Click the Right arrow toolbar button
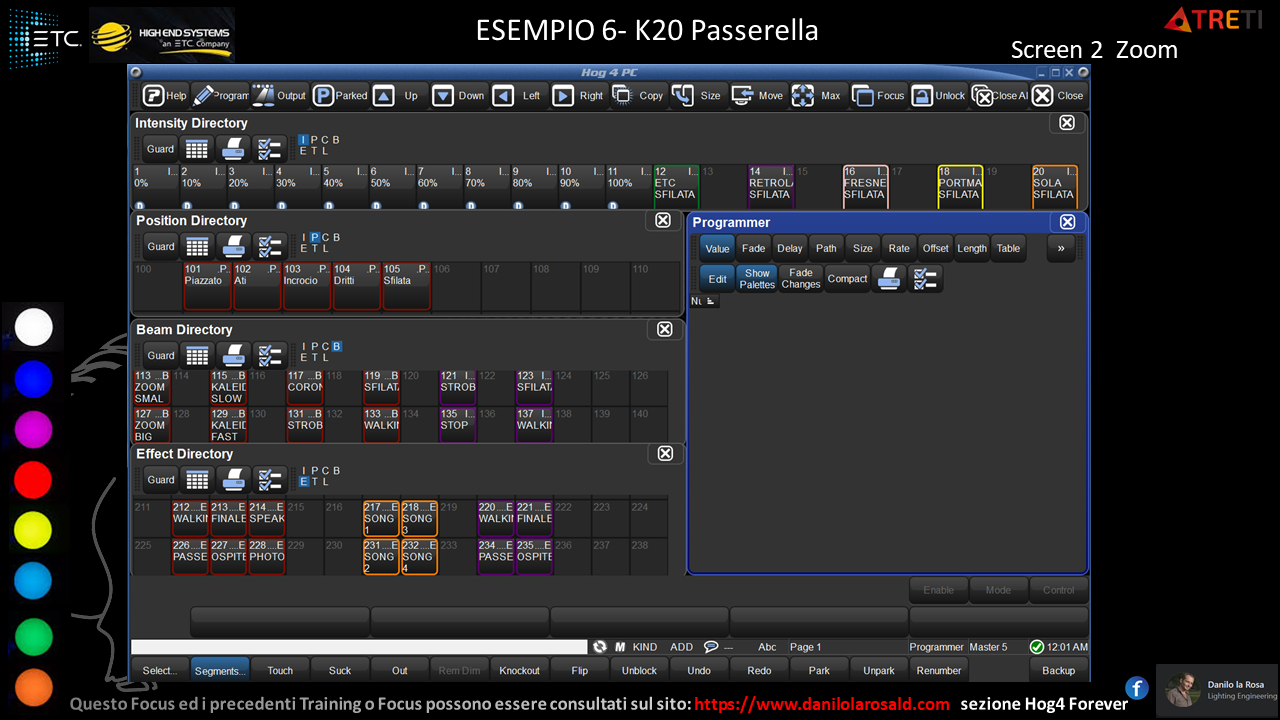1280x720 pixels. (x=579, y=96)
